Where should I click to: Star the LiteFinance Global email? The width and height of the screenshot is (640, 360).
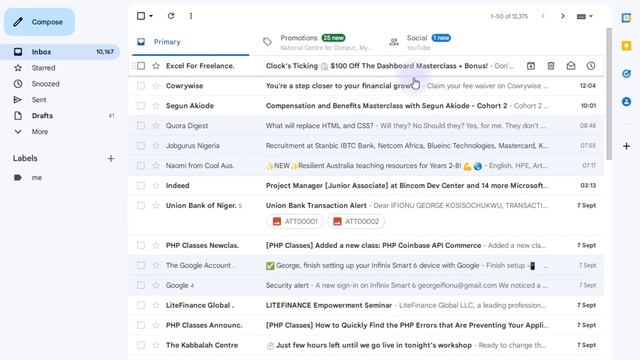click(156, 305)
